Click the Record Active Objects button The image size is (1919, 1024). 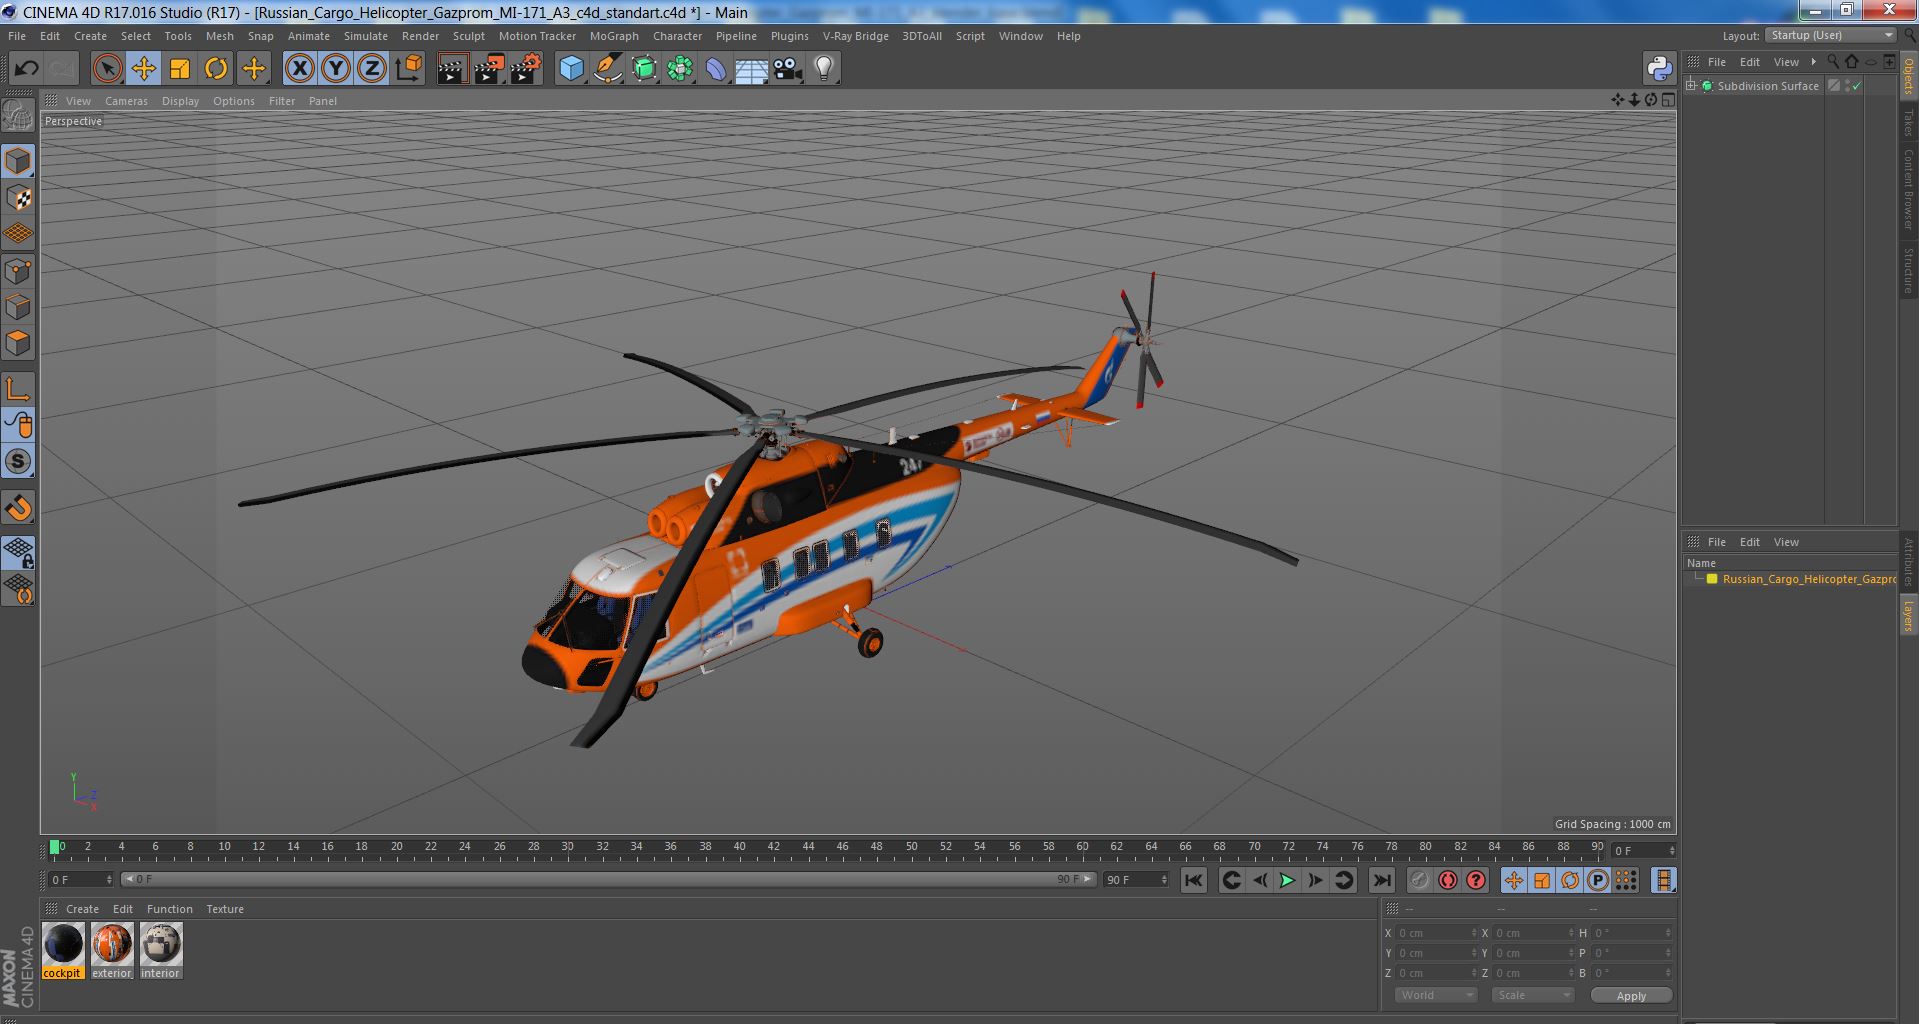pyautogui.click(x=1419, y=880)
